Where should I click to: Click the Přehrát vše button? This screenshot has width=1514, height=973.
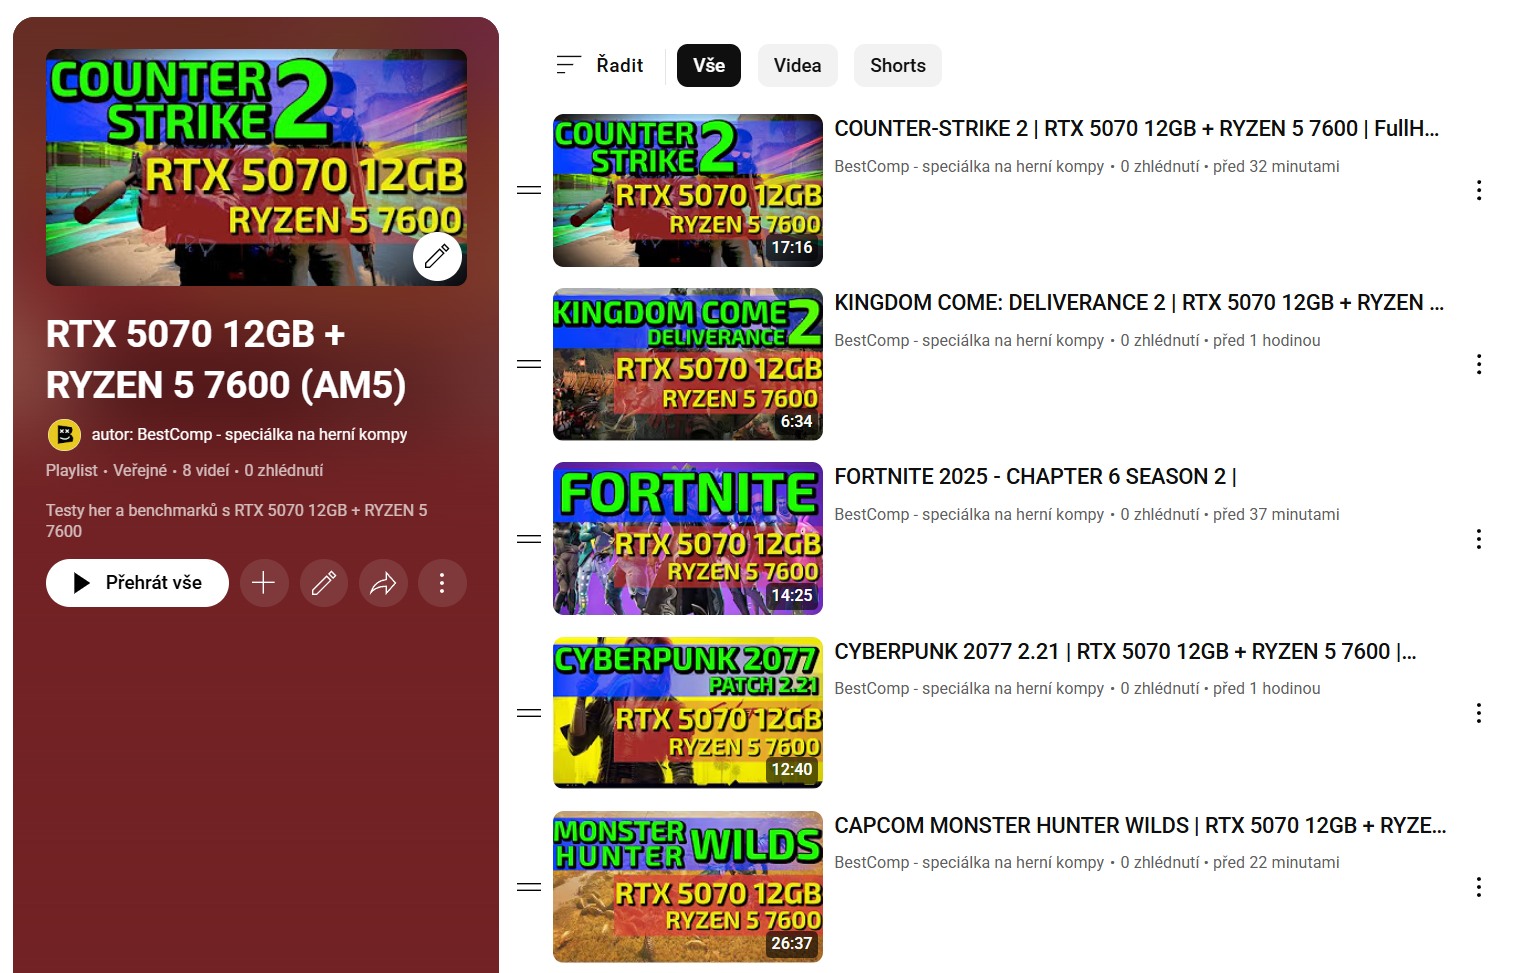click(137, 583)
